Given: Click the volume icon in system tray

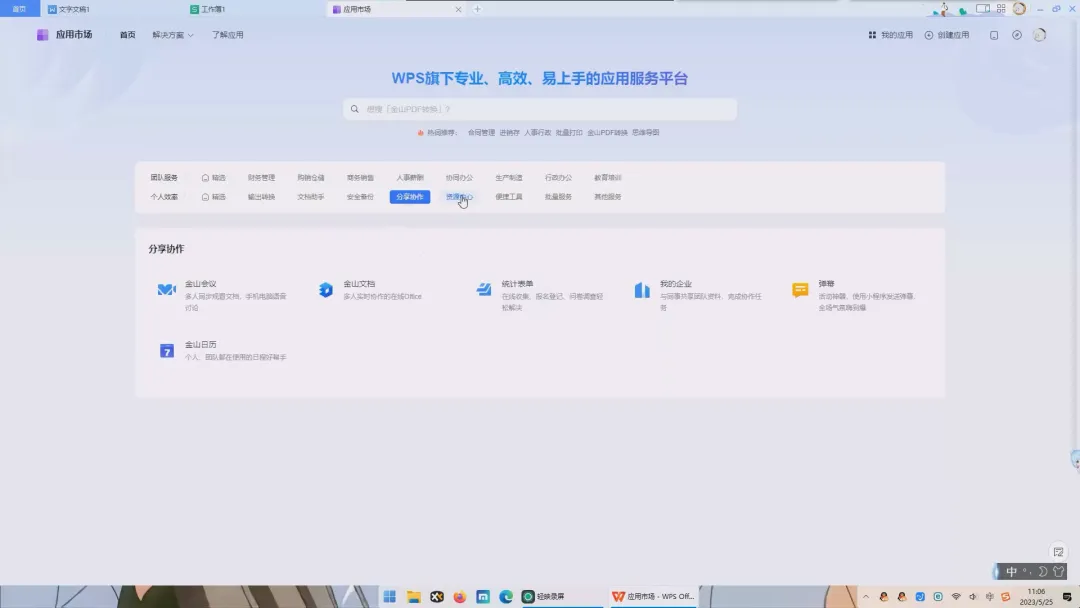Looking at the screenshot, I should point(973,596).
